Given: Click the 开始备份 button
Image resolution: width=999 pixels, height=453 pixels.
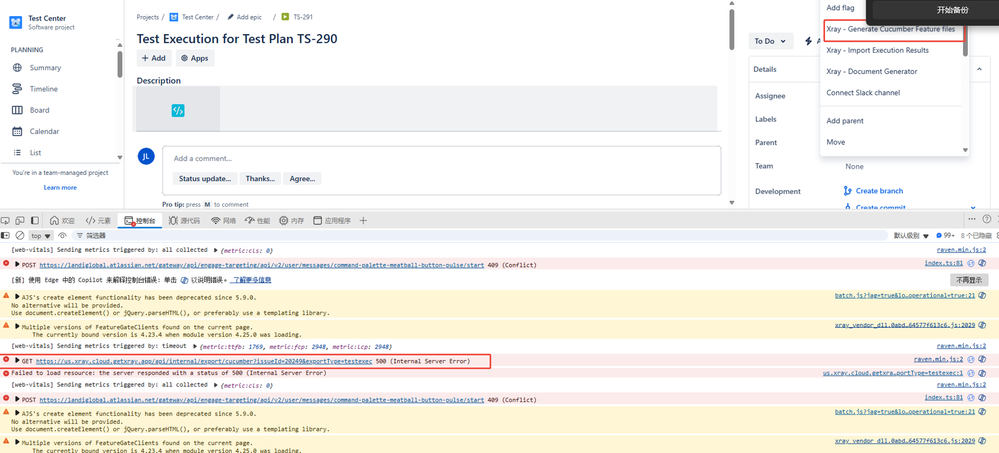Looking at the screenshot, I should (x=953, y=10).
